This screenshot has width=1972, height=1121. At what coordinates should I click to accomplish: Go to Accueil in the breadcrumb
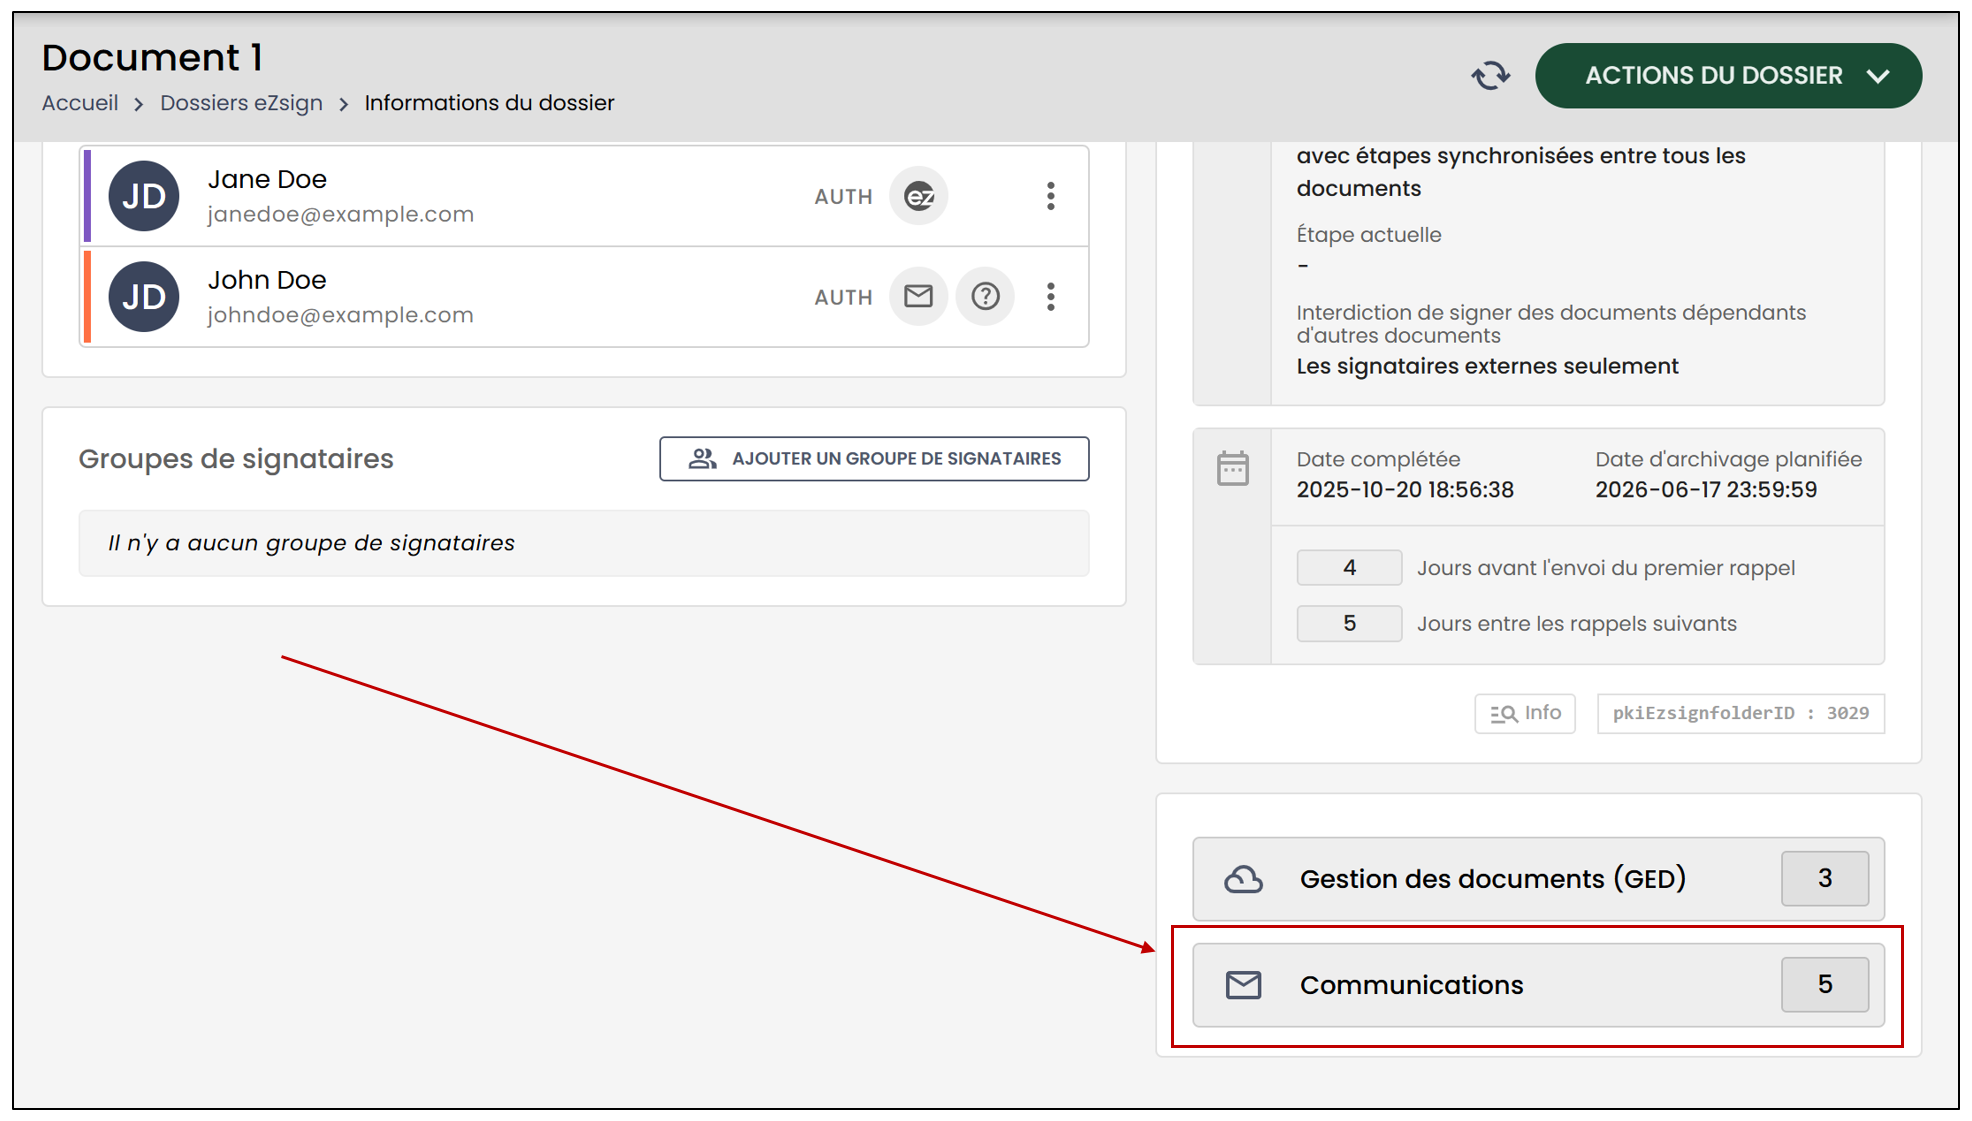pos(80,103)
